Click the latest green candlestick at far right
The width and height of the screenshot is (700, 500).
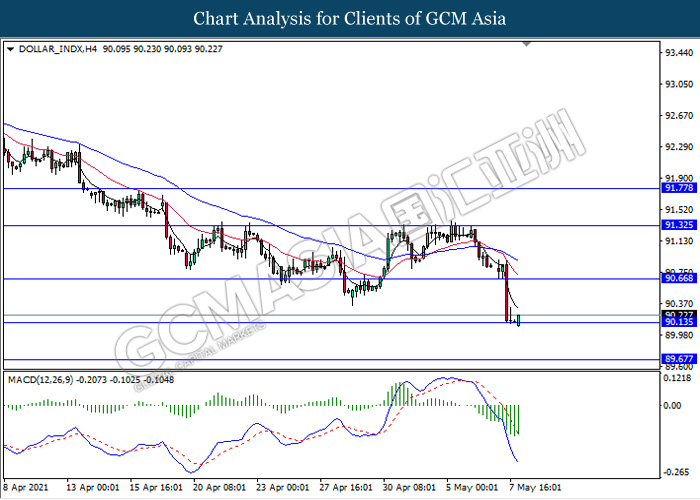pos(519,319)
